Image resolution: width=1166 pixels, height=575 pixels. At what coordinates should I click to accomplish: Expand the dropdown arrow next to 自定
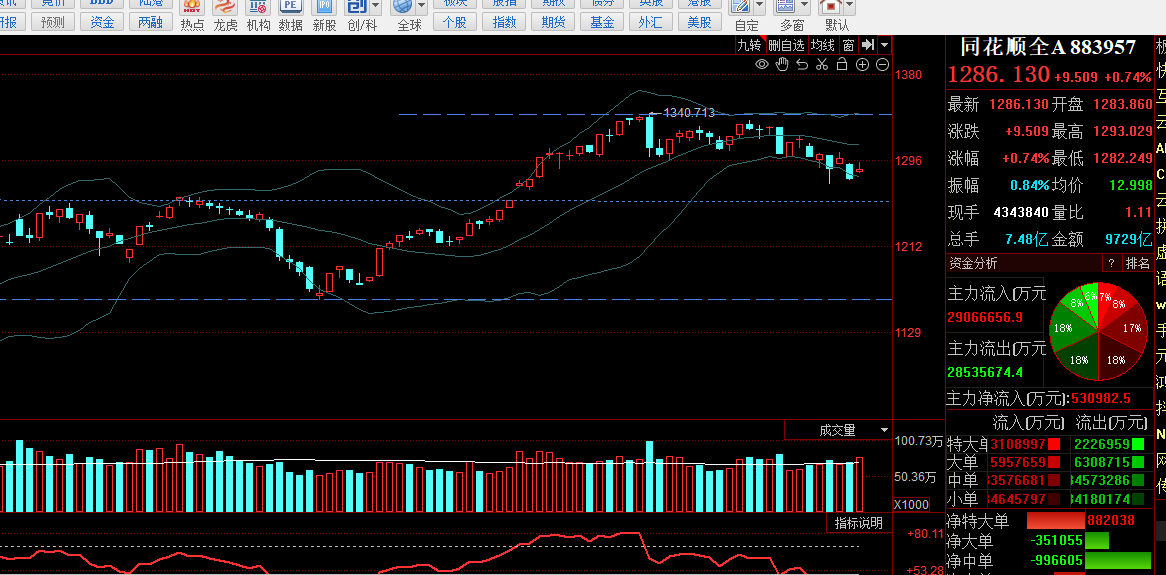click(x=760, y=7)
